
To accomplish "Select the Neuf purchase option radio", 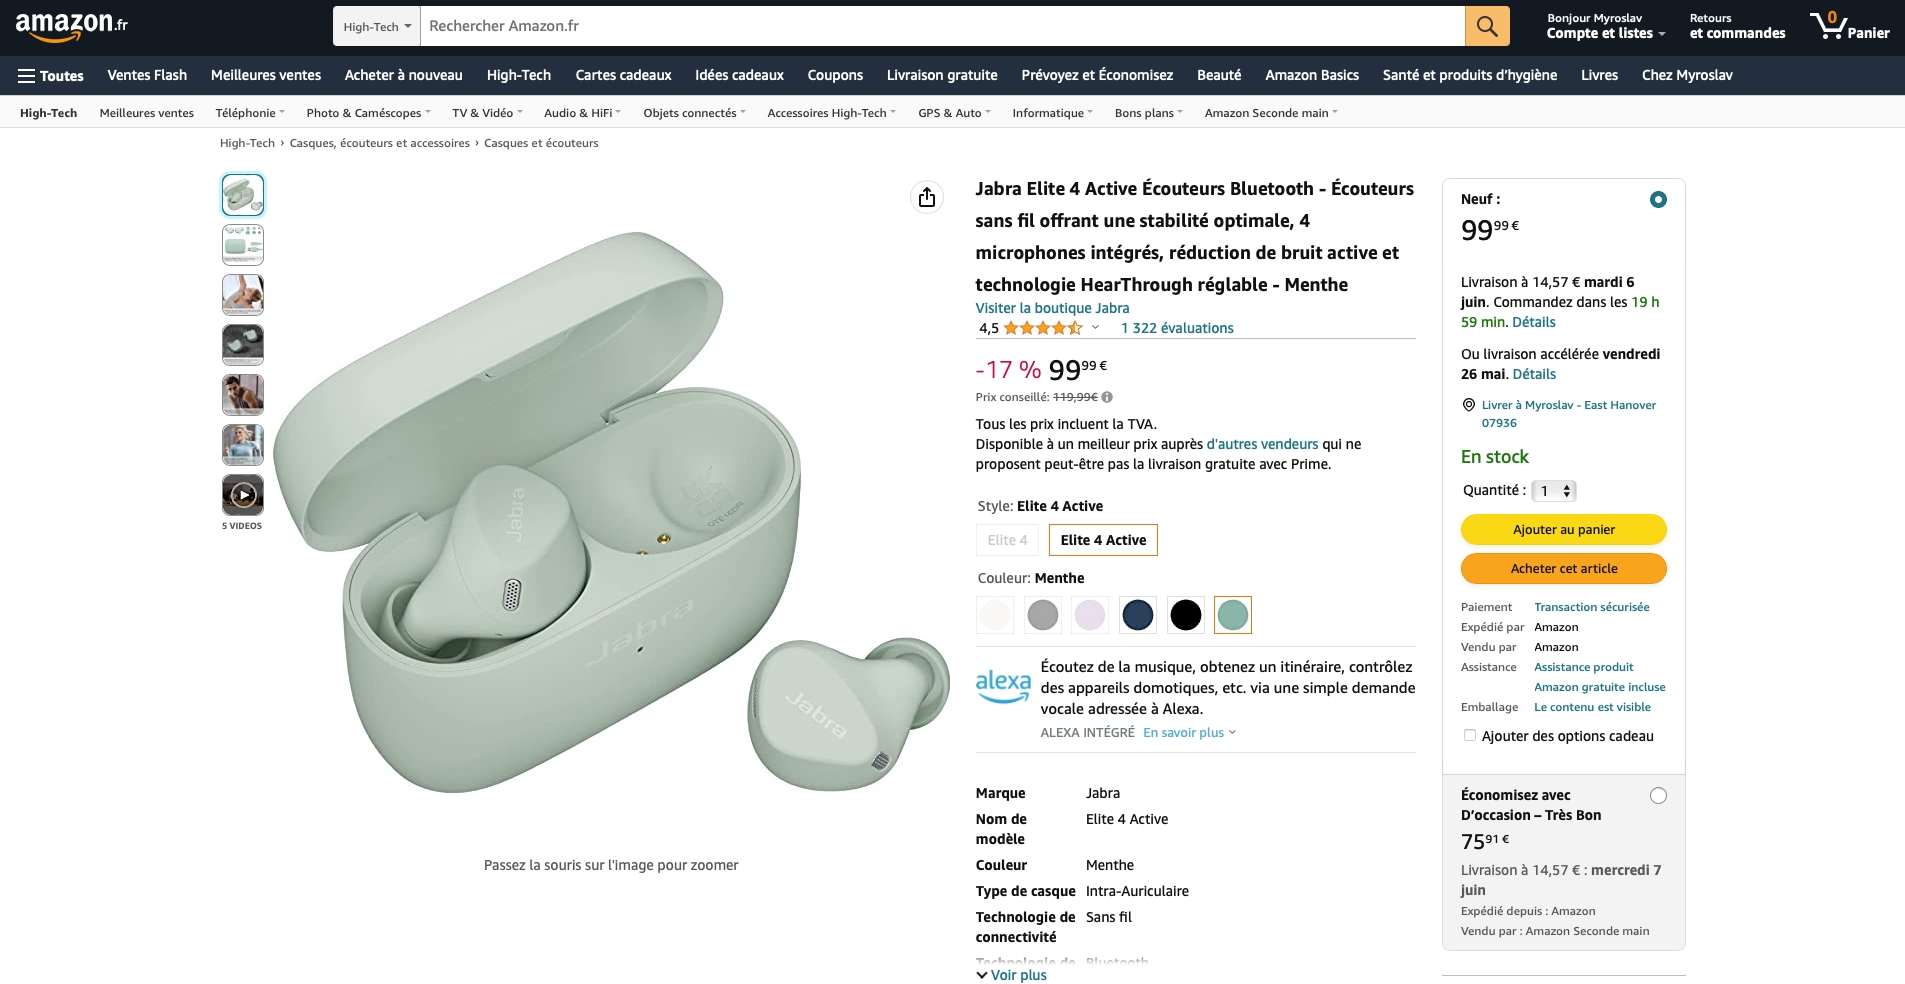I will coord(1658,200).
